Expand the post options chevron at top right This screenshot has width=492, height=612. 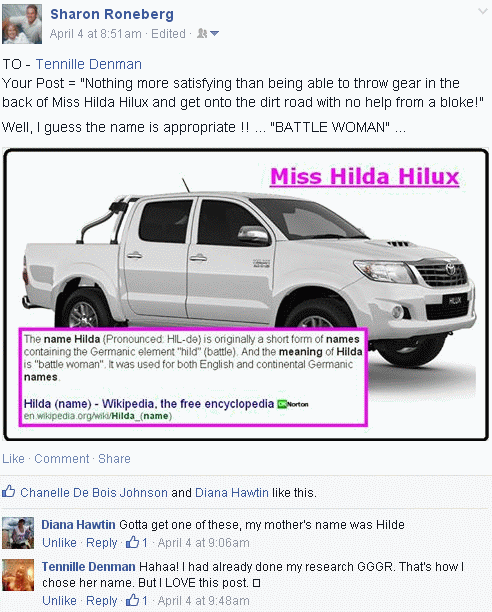(x=483, y=12)
